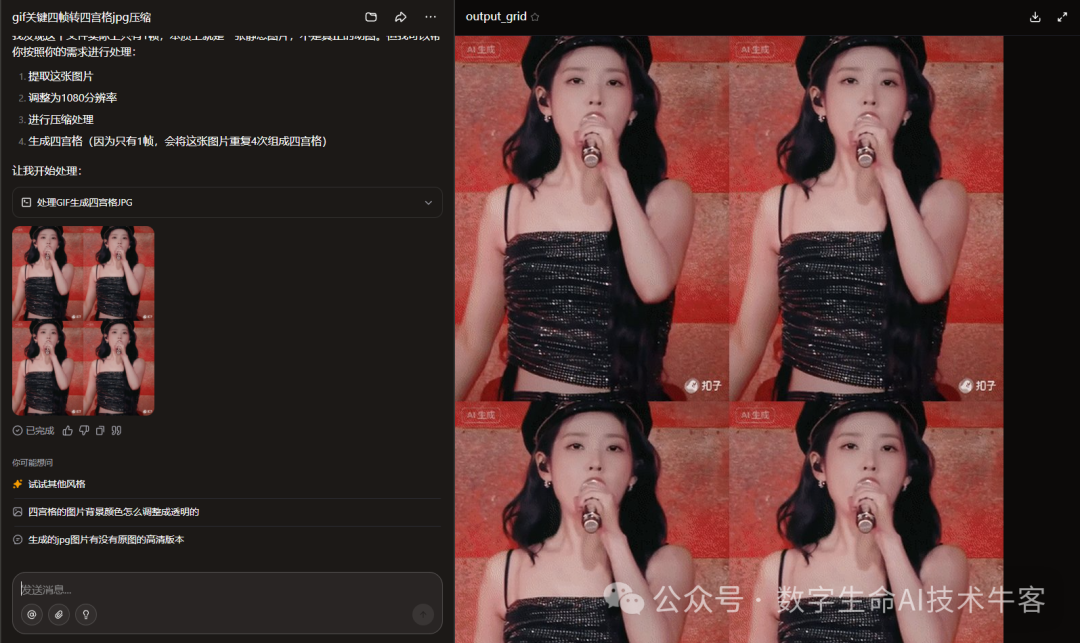Click list item 调整为1080分辨率
Viewport: 1080px width, 643px height.
tap(72, 98)
